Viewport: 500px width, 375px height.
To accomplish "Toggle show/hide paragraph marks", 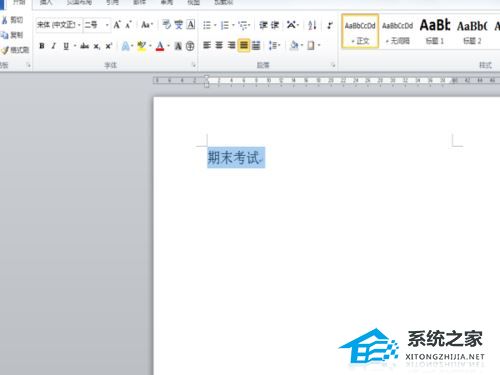I will click(330, 25).
